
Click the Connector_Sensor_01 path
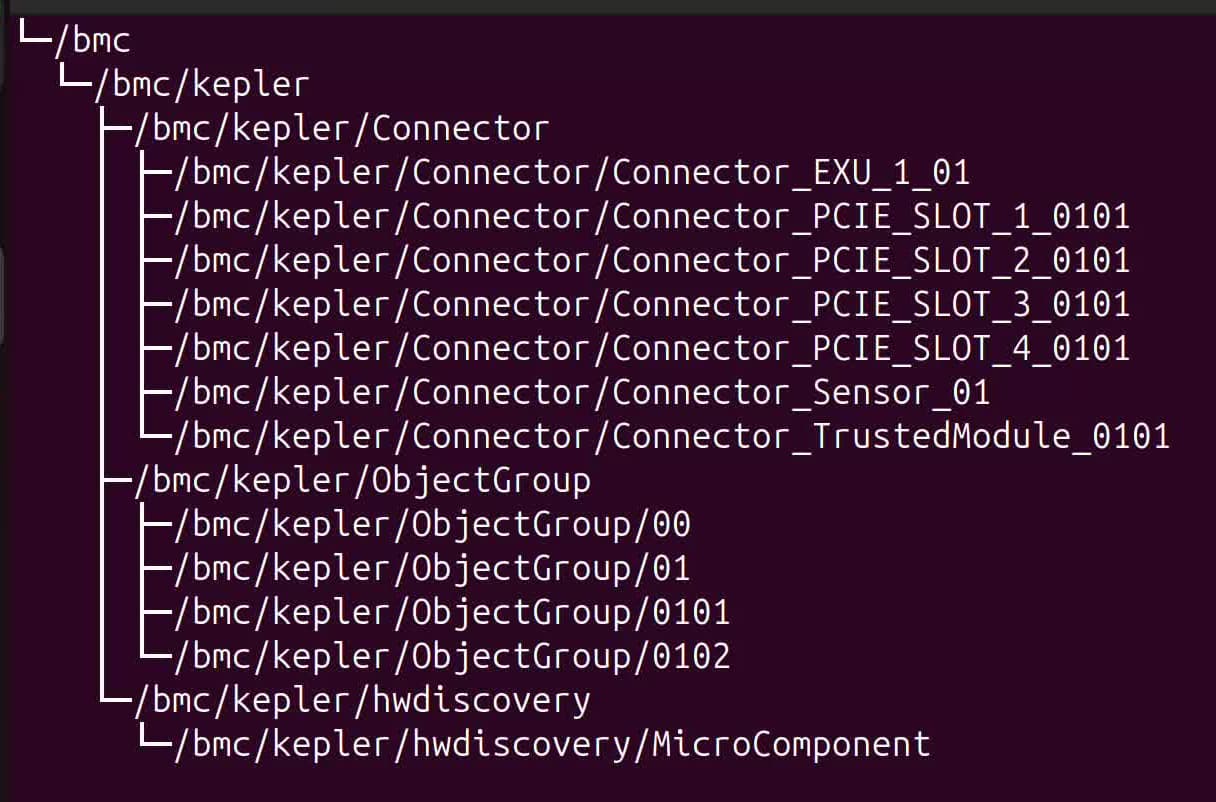click(x=581, y=392)
